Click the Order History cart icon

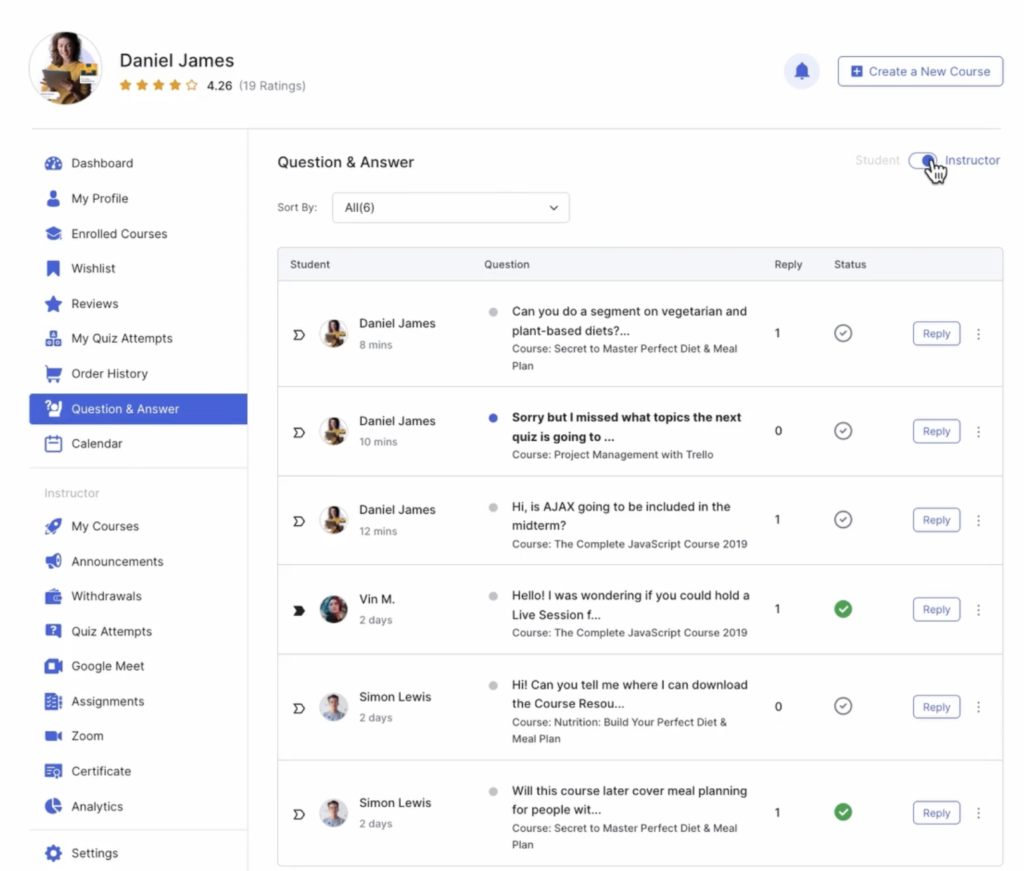[x=54, y=374]
